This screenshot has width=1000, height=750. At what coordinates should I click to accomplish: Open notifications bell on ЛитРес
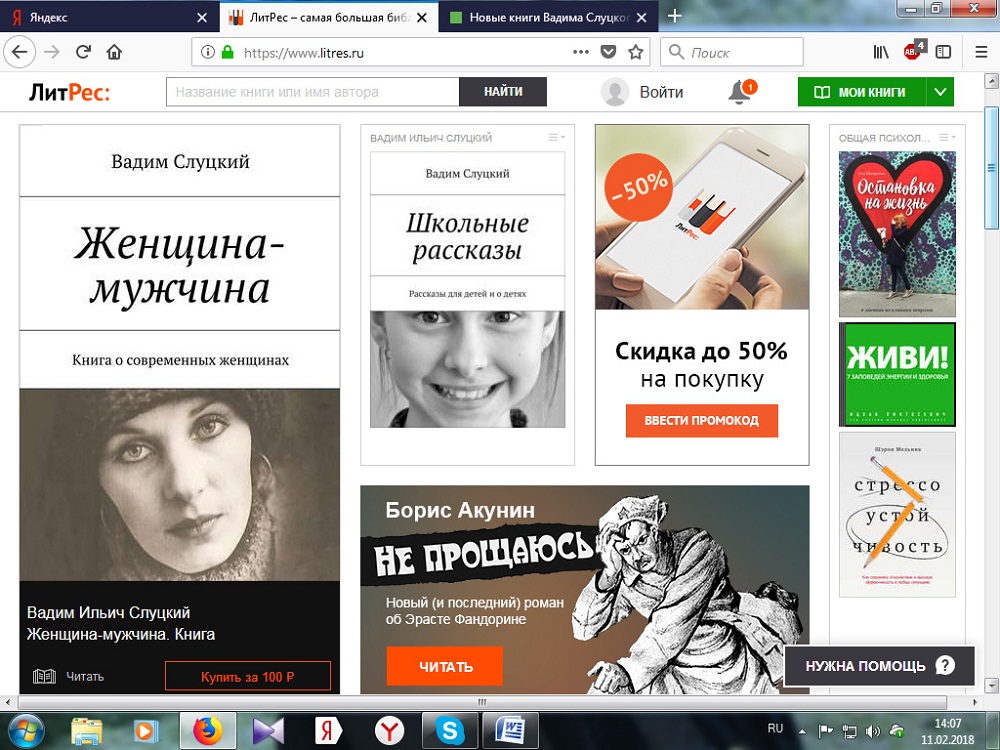(740, 92)
